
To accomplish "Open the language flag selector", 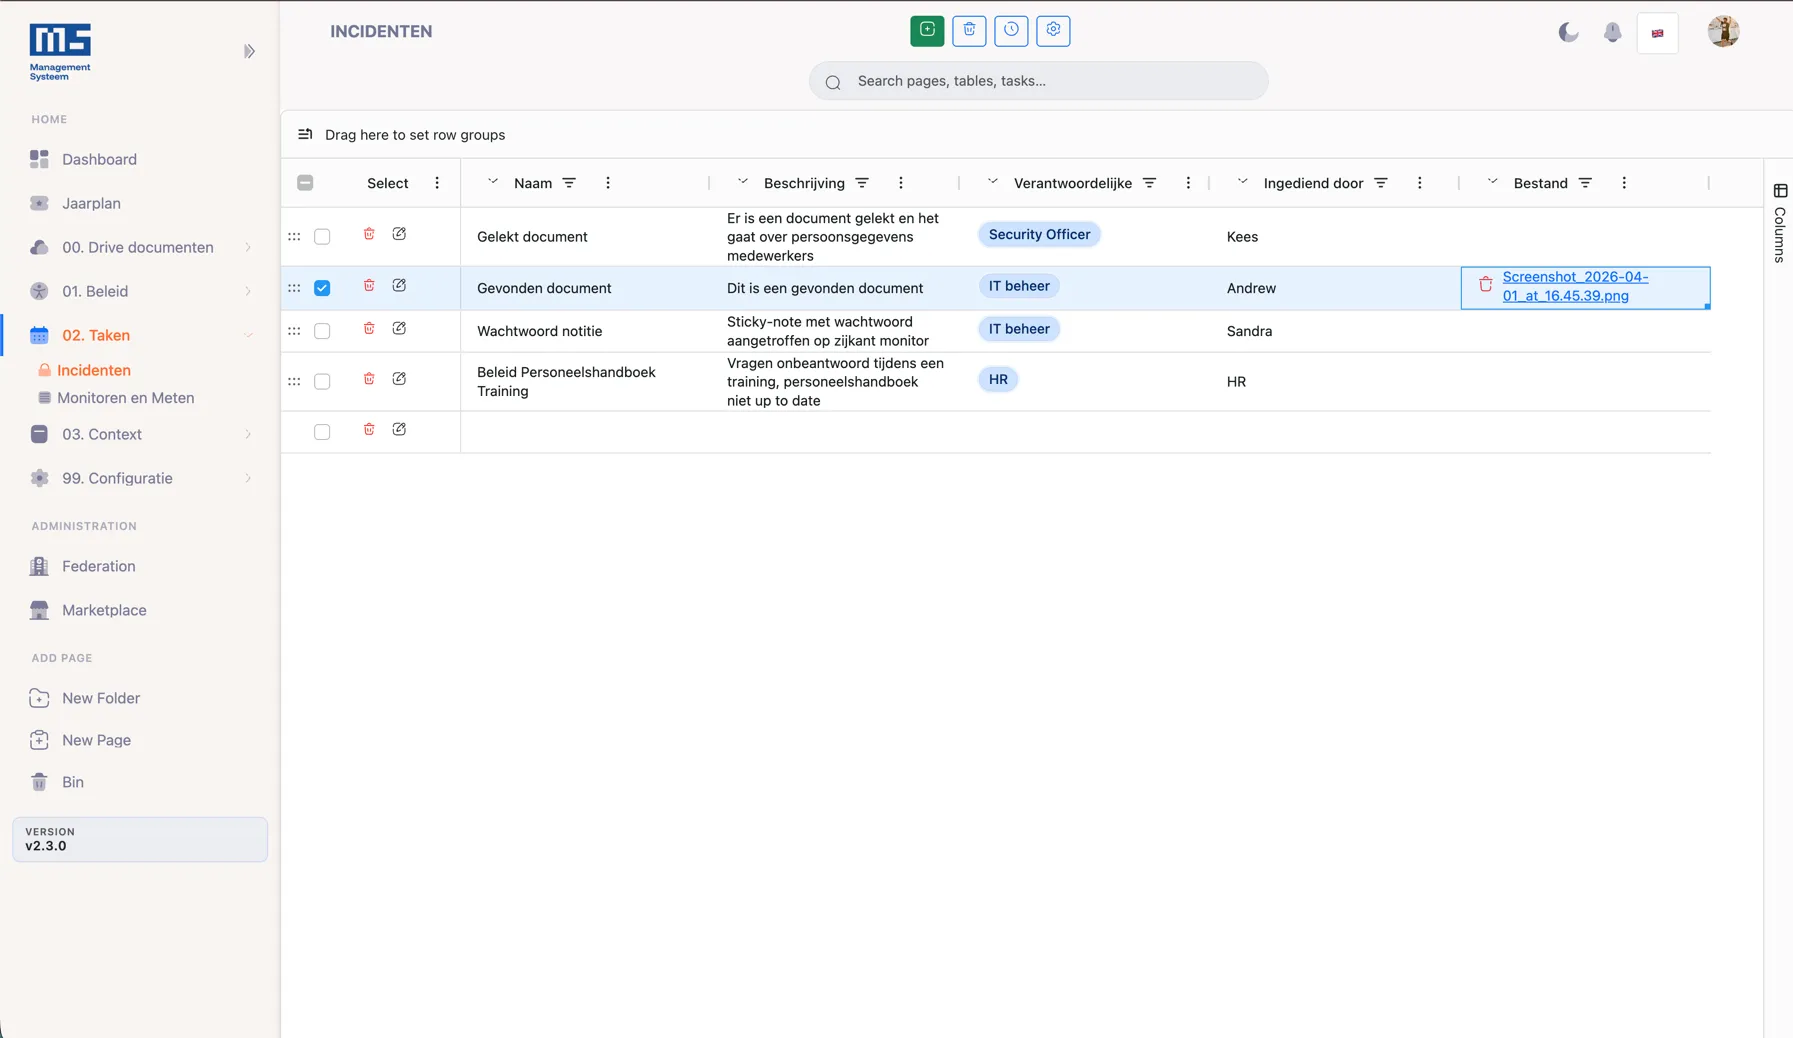I will tap(1657, 33).
